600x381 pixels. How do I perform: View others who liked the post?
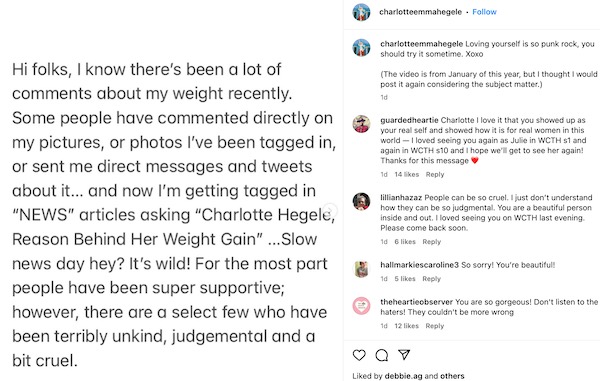[452, 376]
